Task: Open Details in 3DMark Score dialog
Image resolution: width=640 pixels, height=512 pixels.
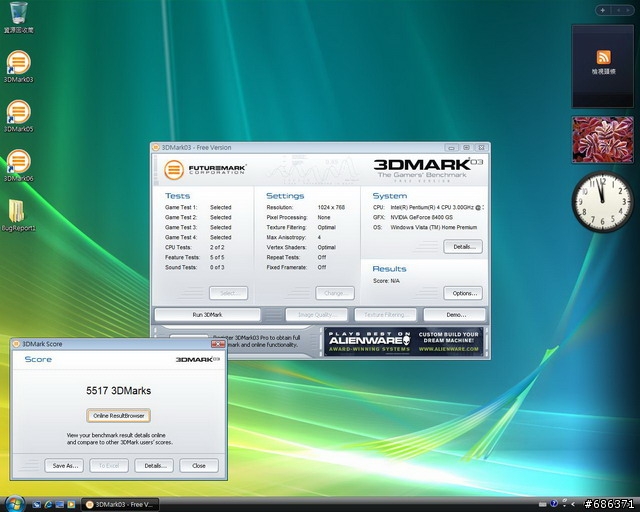Action: pos(154,465)
